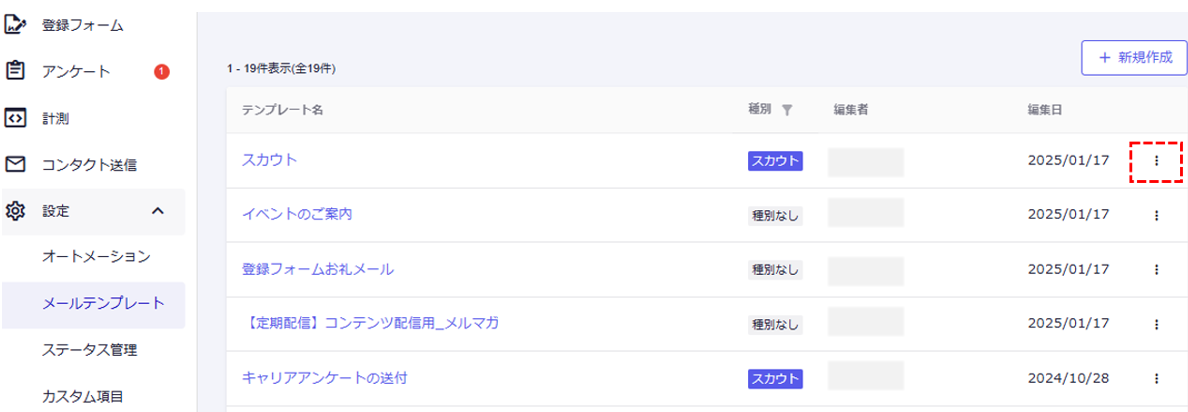
Task: Select オートメーション in the sidebar
Action: point(96,257)
